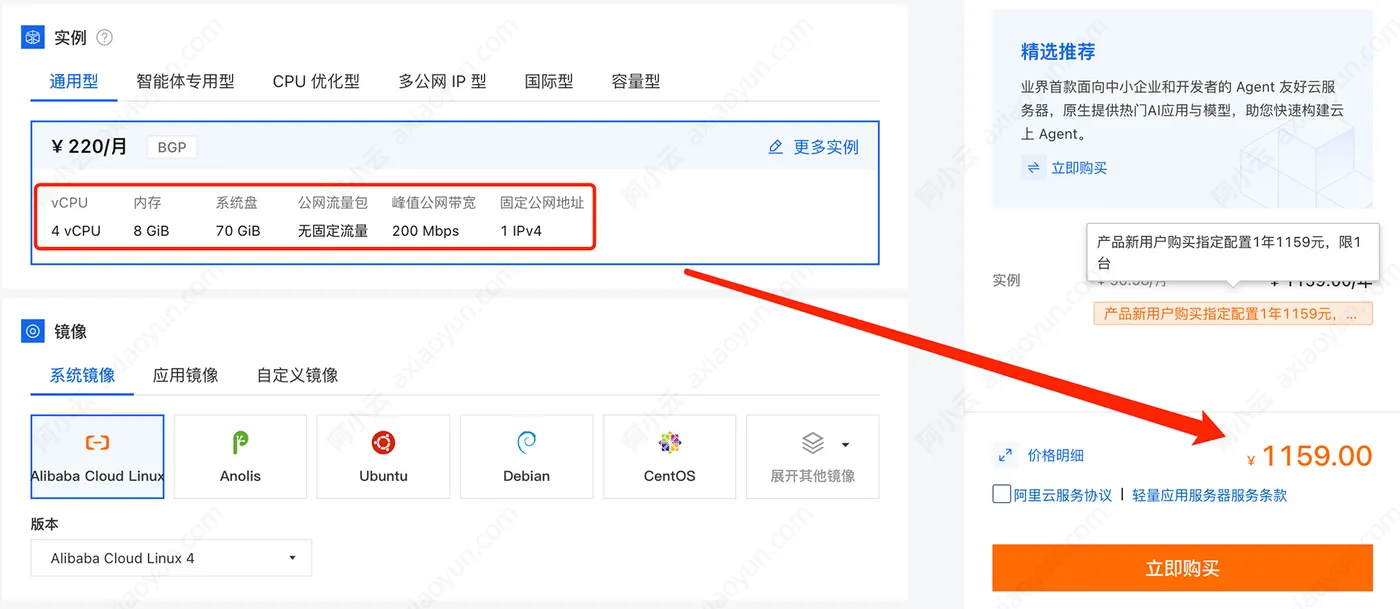Click the expand icon next to 价格明细

(1005, 455)
